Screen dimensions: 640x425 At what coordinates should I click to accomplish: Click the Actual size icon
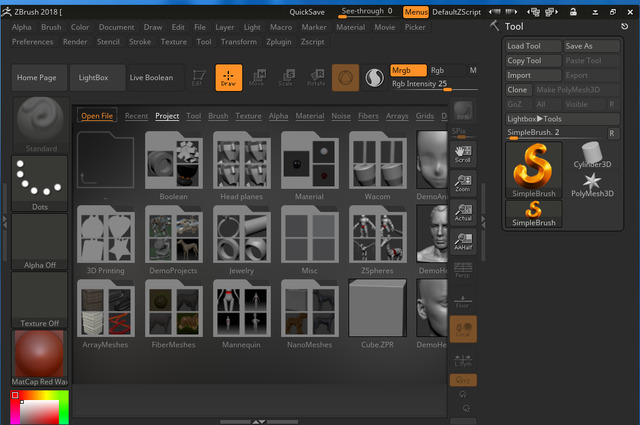click(x=462, y=210)
